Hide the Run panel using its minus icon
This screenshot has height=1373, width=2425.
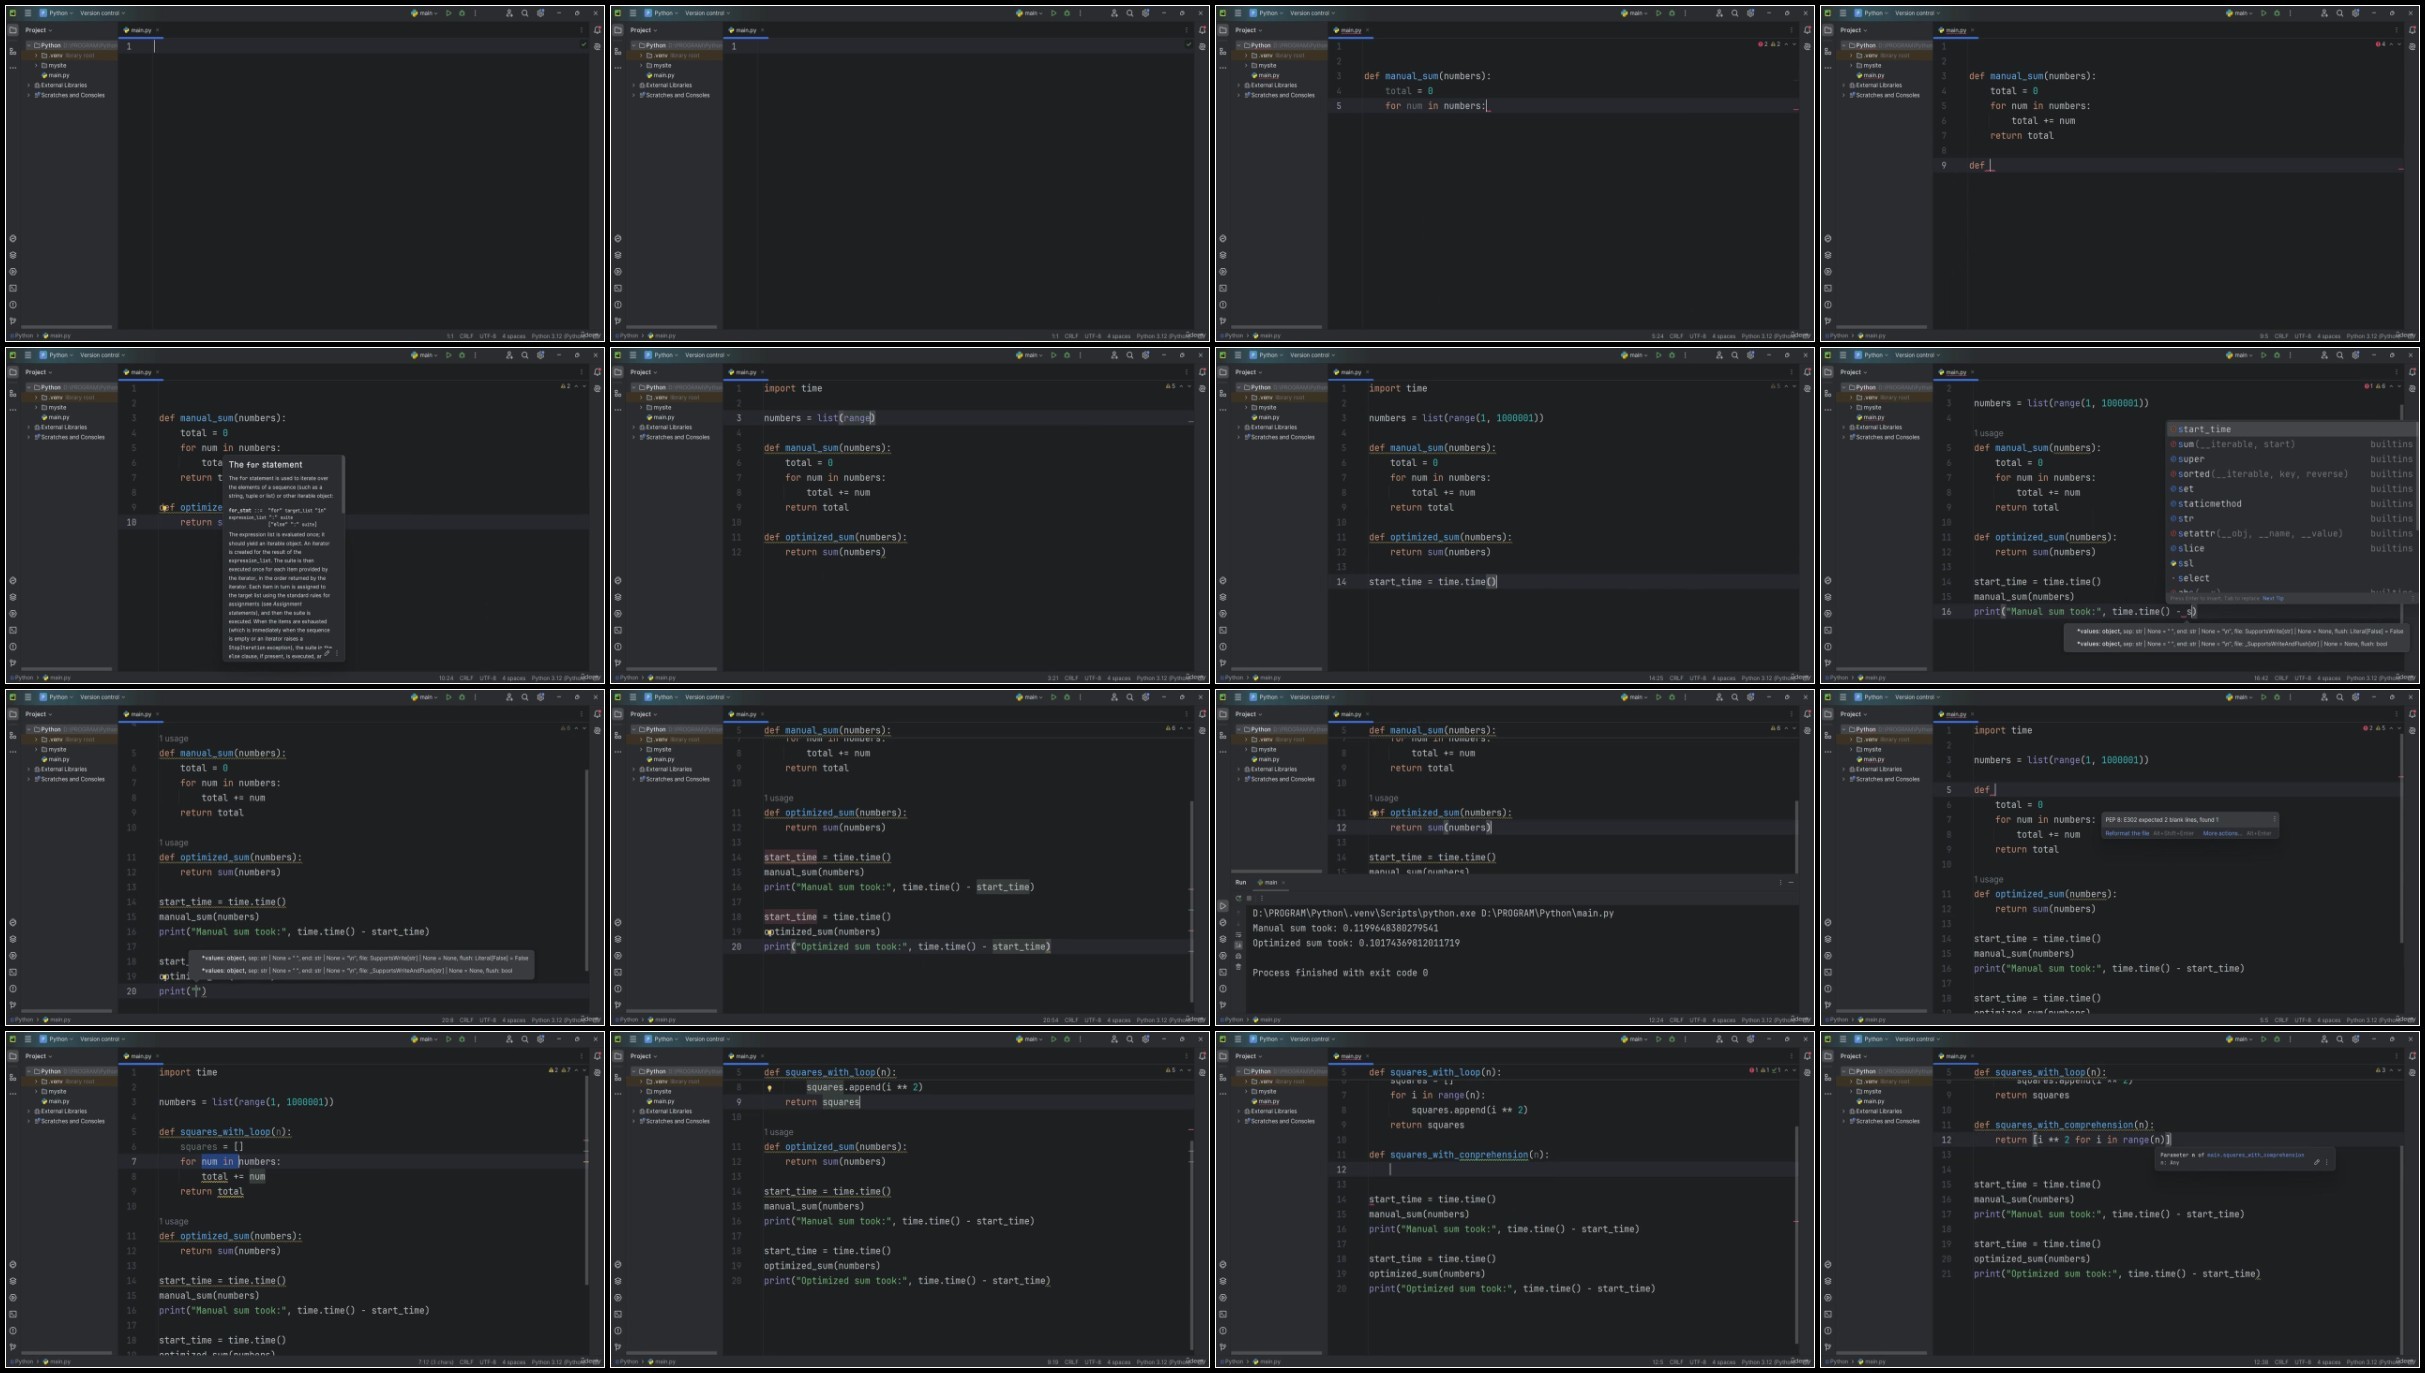1791,882
